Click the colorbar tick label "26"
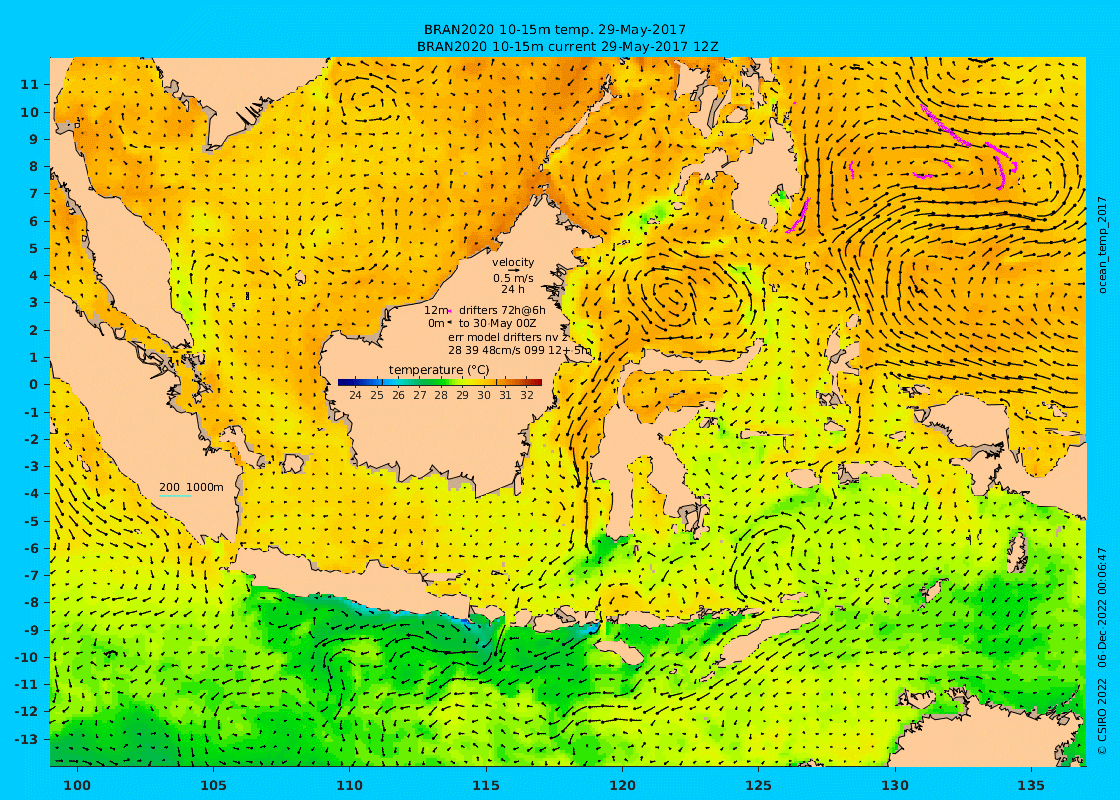 tap(398, 395)
